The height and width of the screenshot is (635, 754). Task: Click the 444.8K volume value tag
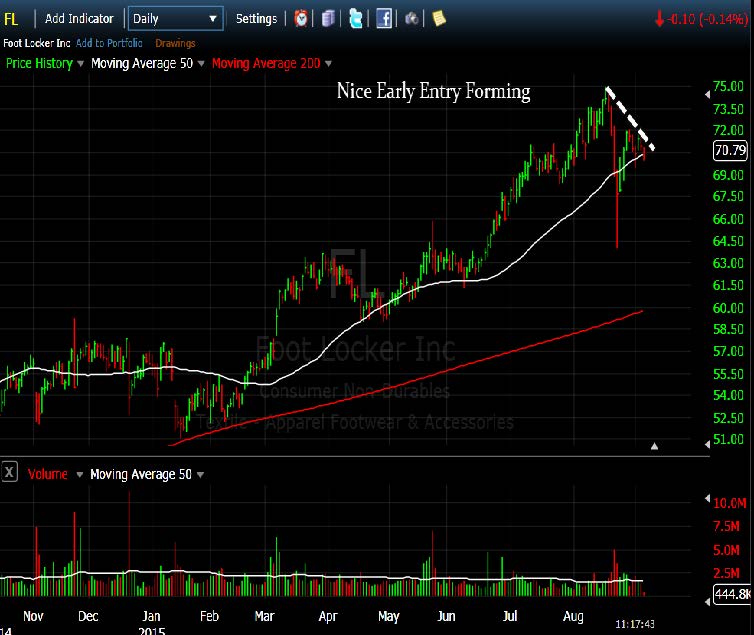732,595
